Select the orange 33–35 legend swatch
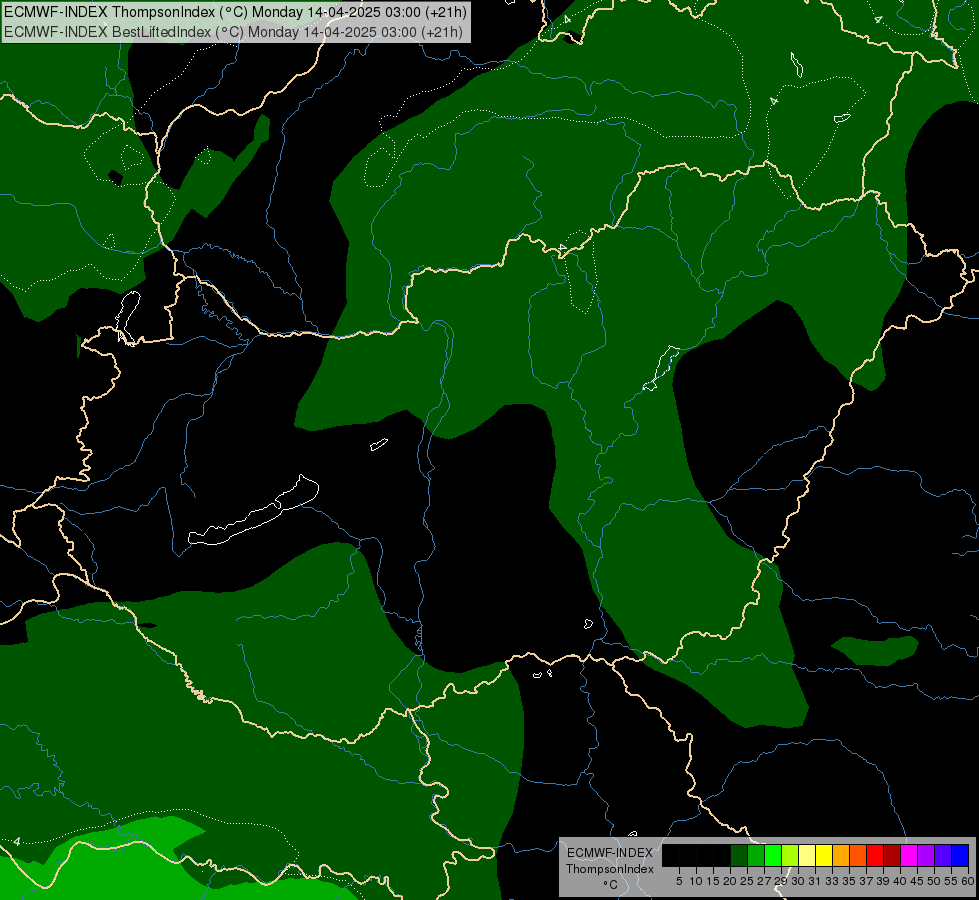The height and width of the screenshot is (900, 979). (x=841, y=855)
